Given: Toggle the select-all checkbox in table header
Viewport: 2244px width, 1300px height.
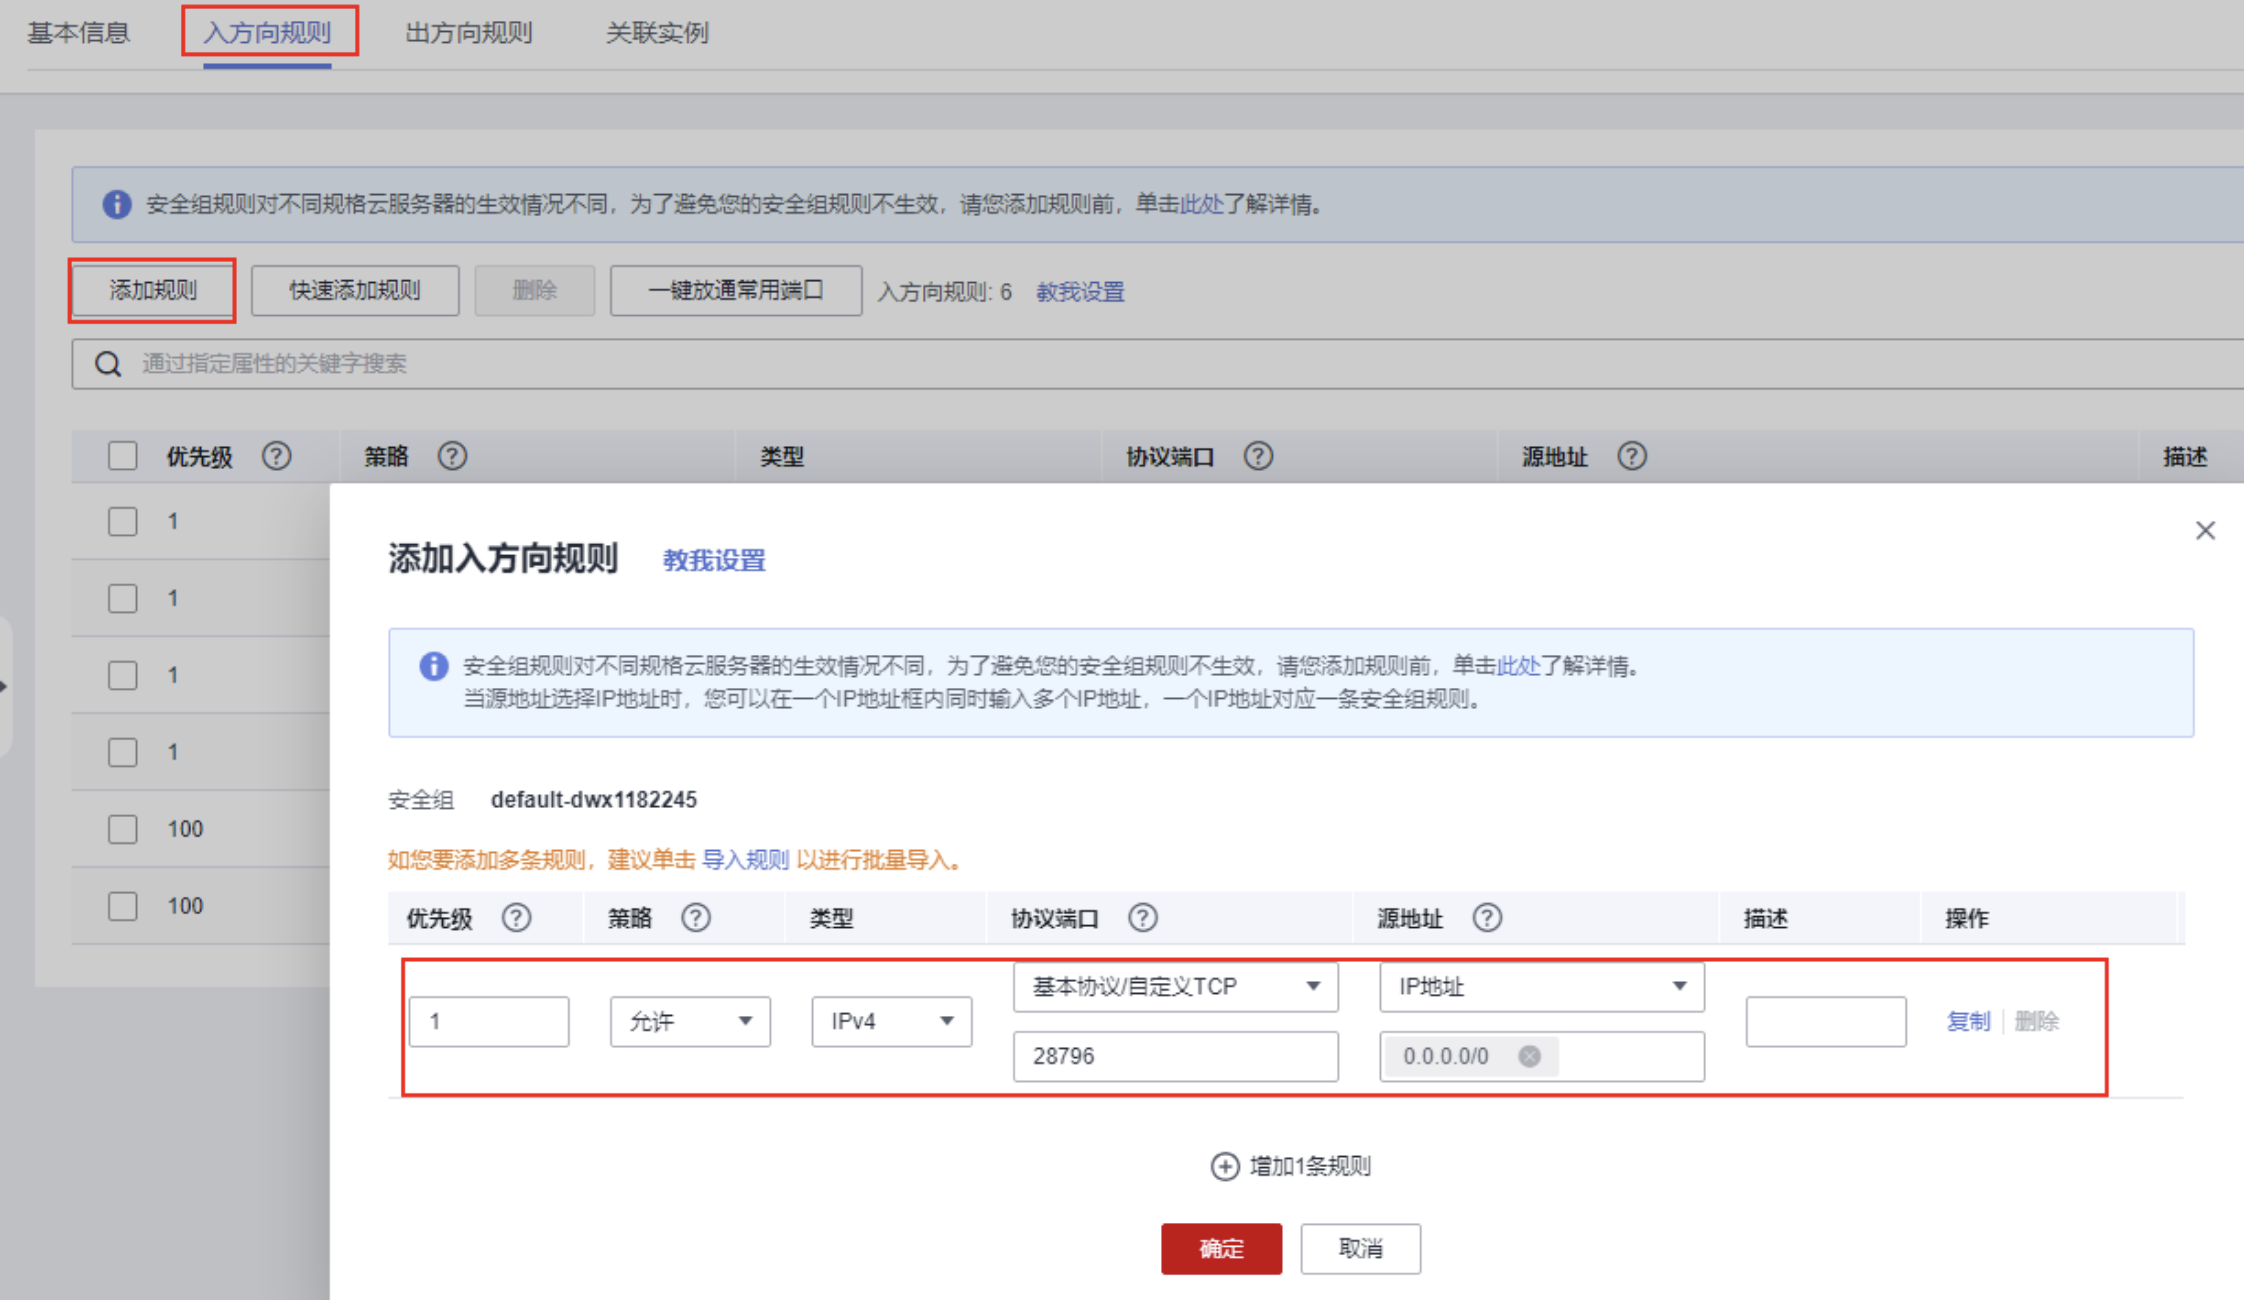Looking at the screenshot, I should [x=123, y=457].
